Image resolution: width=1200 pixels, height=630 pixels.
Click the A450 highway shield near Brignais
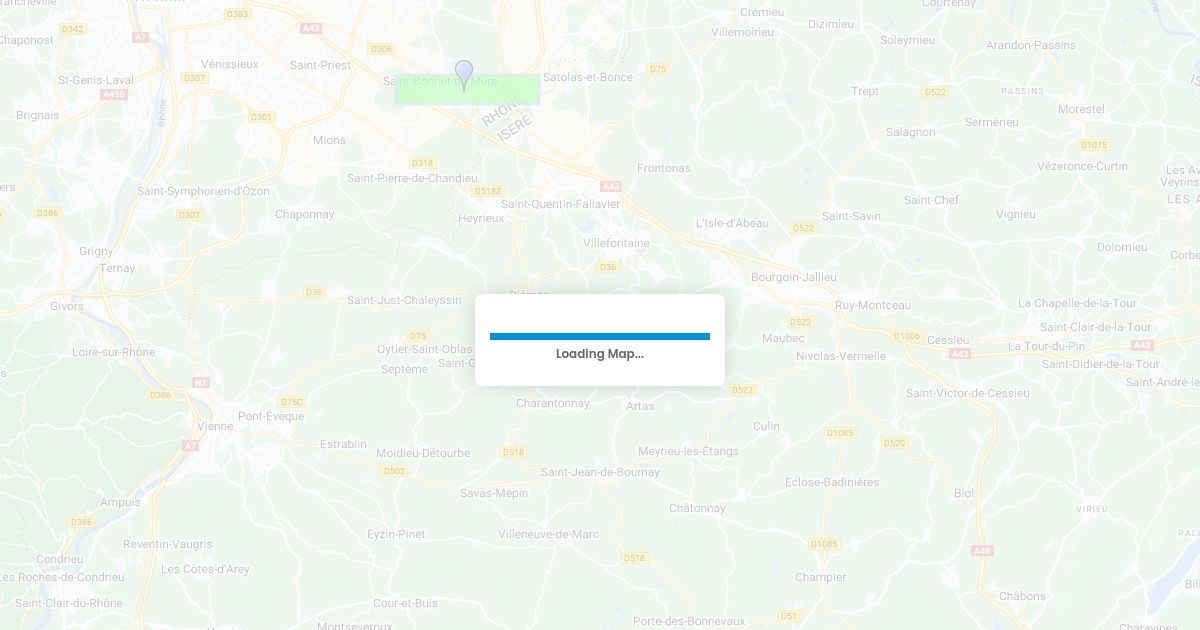pyautogui.click(x=114, y=94)
